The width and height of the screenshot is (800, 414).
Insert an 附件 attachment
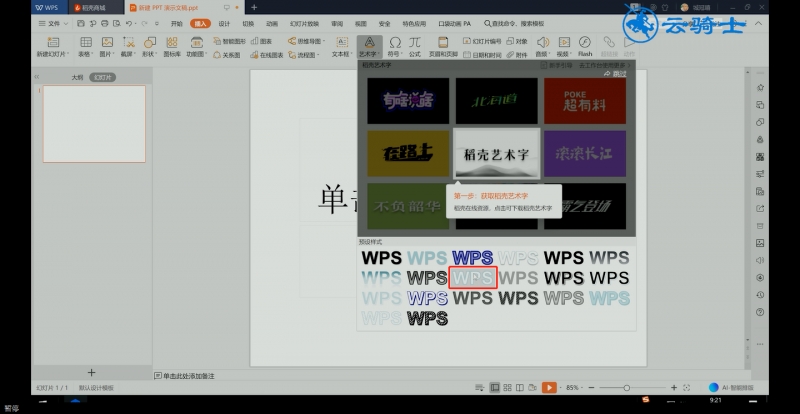[x=517, y=55]
